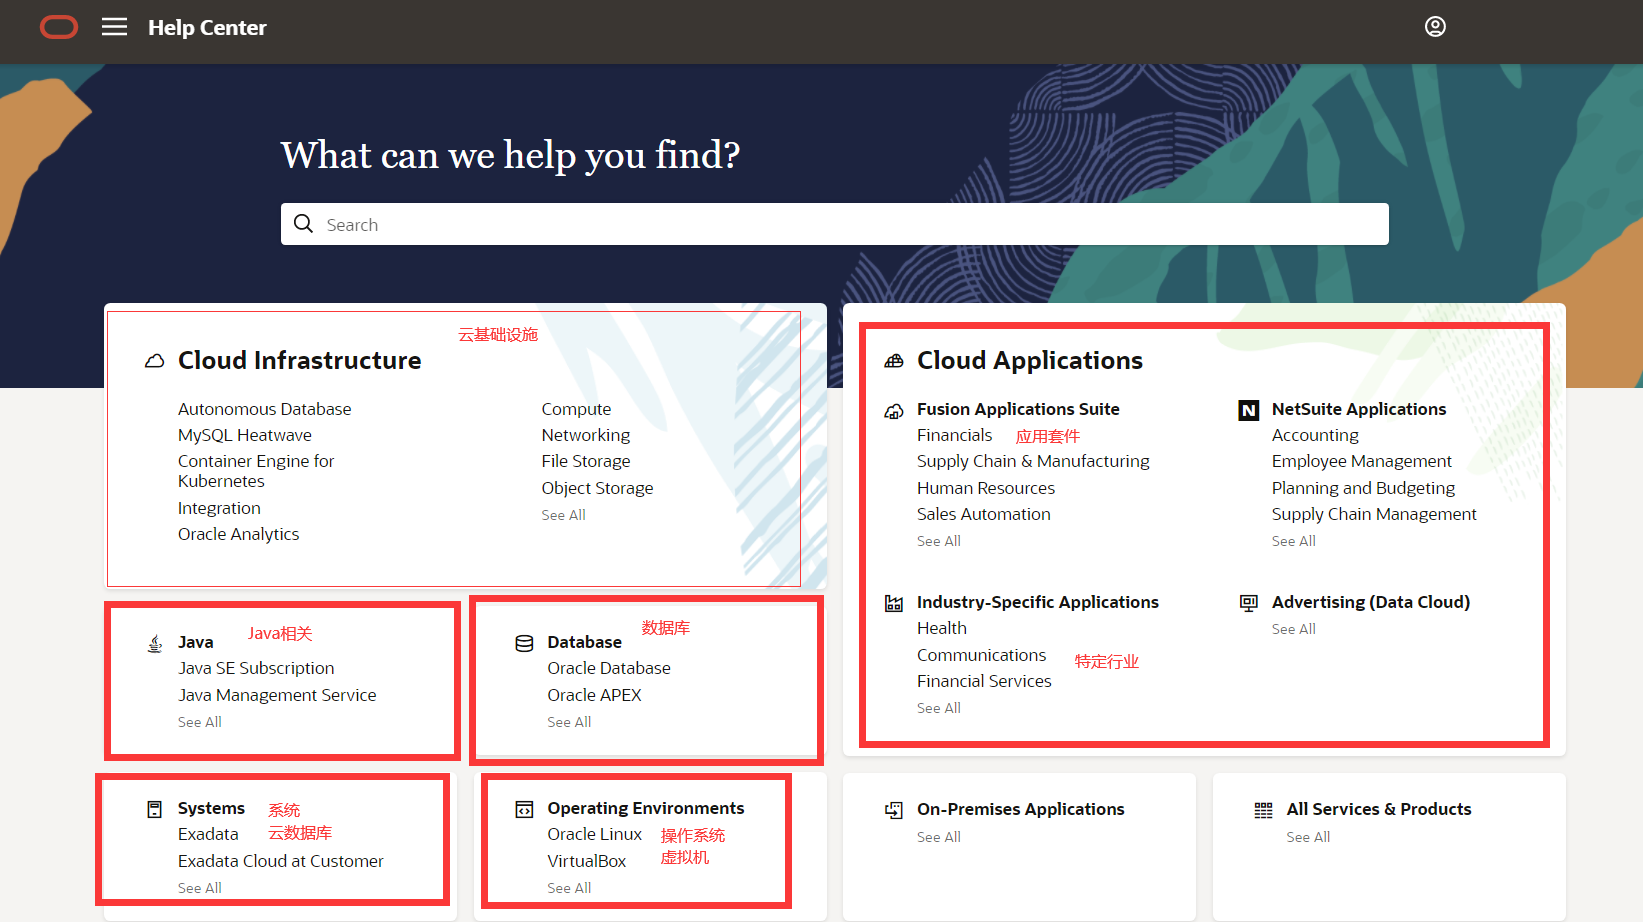Open Advertising (Data Cloud) heading
The image size is (1643, 922).
[1371, 602]
